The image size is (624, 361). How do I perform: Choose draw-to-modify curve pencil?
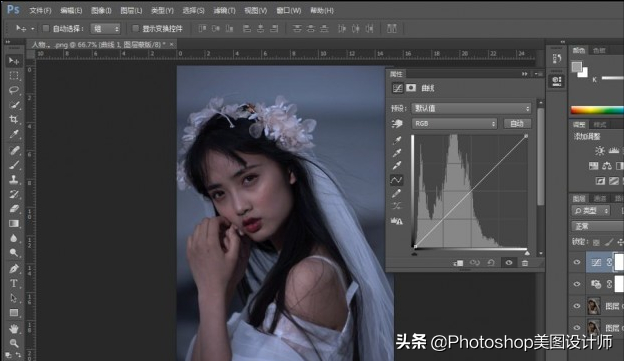pos(396,193)
